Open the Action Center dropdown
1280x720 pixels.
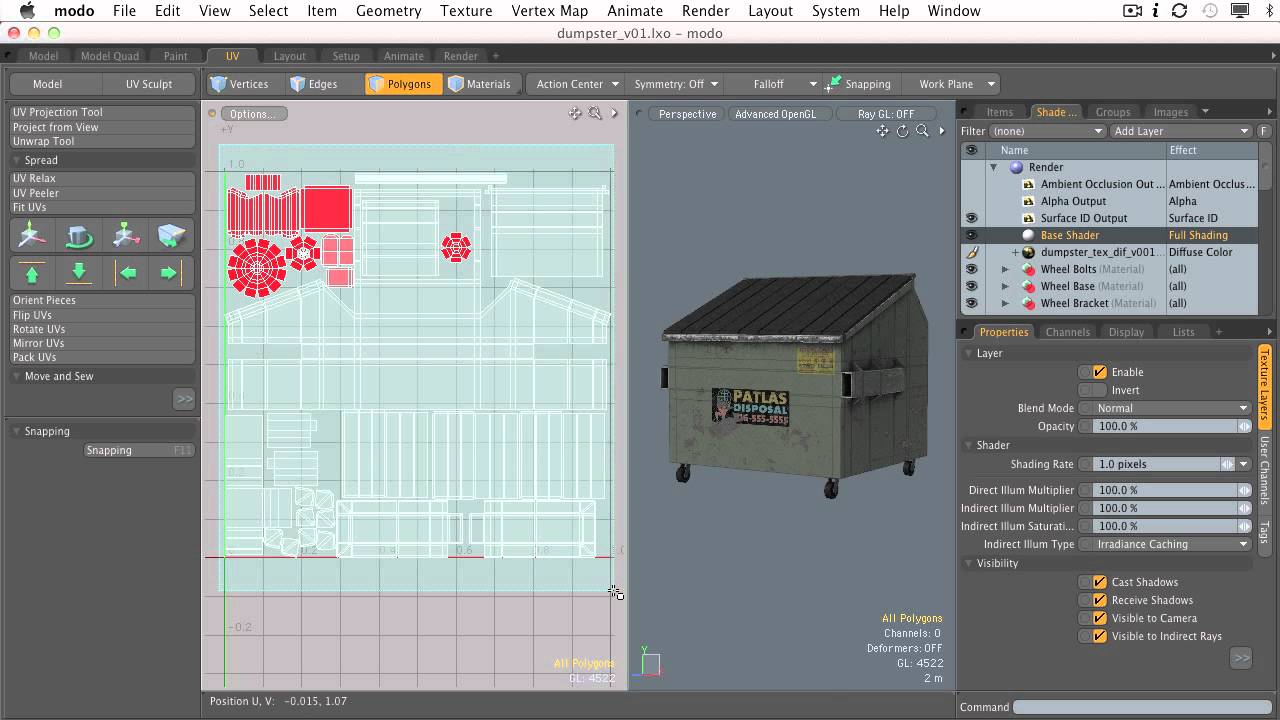pyautogui.click(x=577, y=84)
